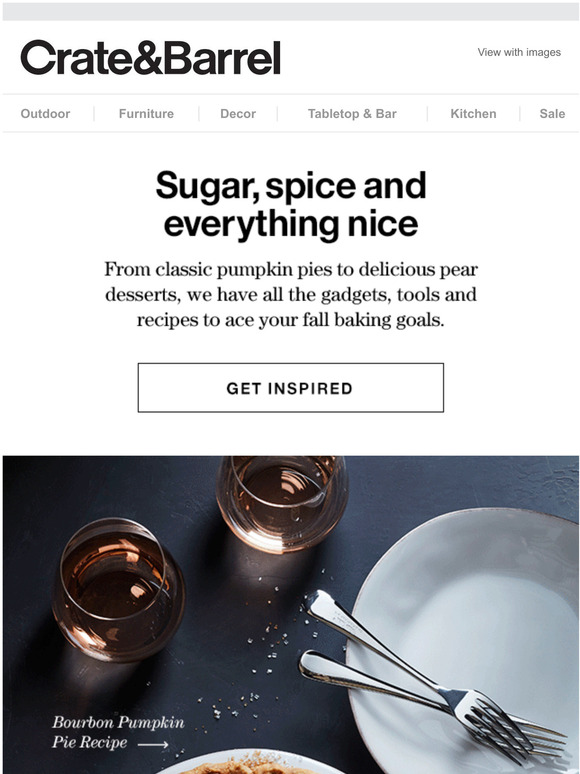
Task: Click the Sugar, spice and everything nice headline
Action: 290,204
